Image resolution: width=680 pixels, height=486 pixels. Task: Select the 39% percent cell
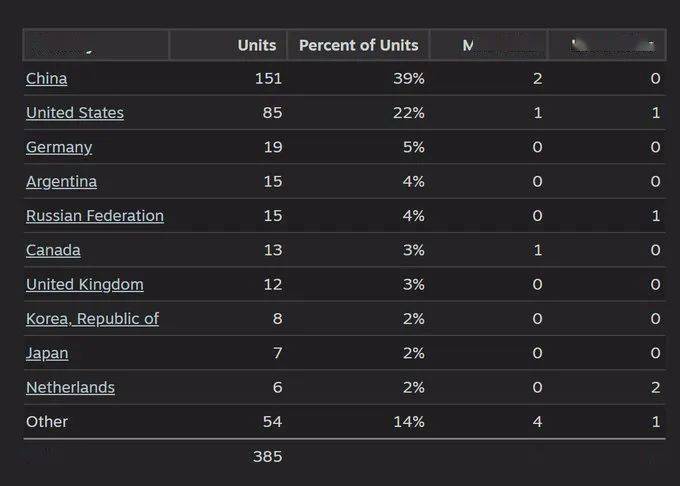410,78
